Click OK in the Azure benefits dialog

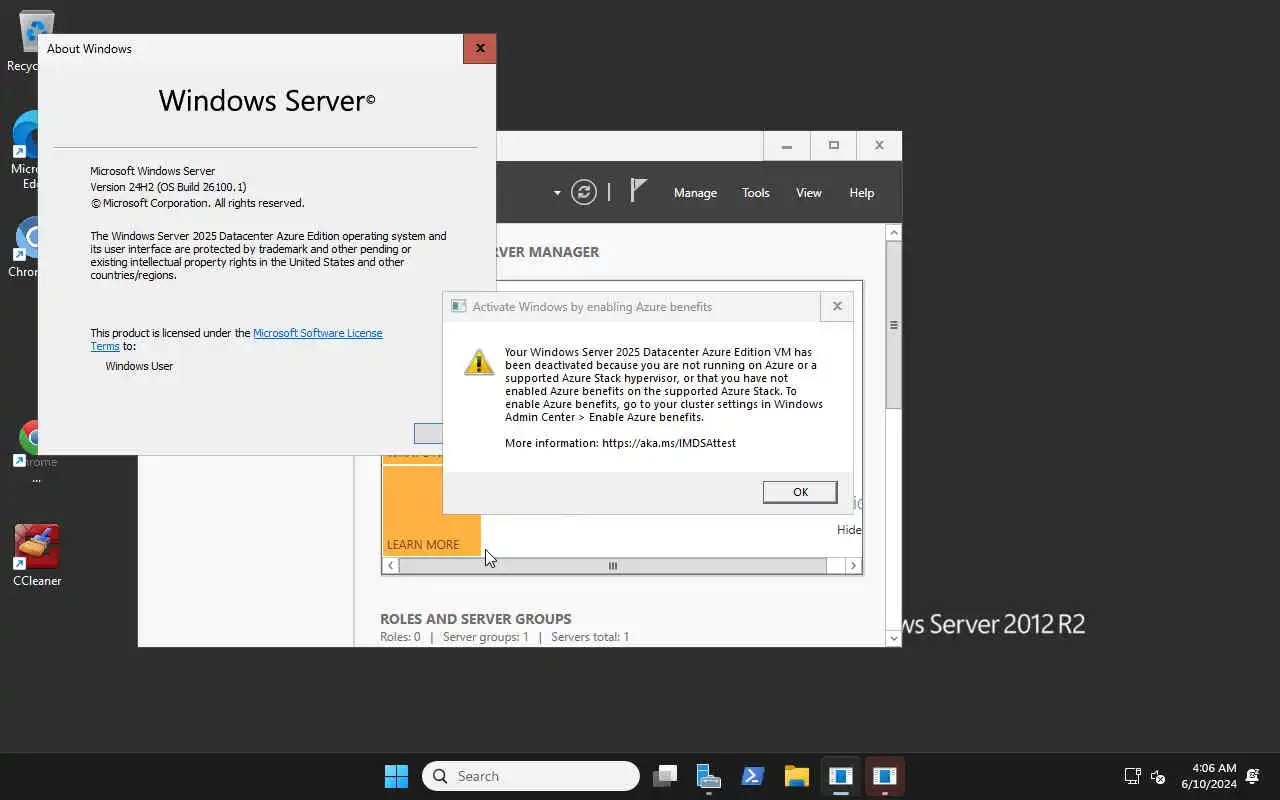pyautogui.click(x=800, y=492)
